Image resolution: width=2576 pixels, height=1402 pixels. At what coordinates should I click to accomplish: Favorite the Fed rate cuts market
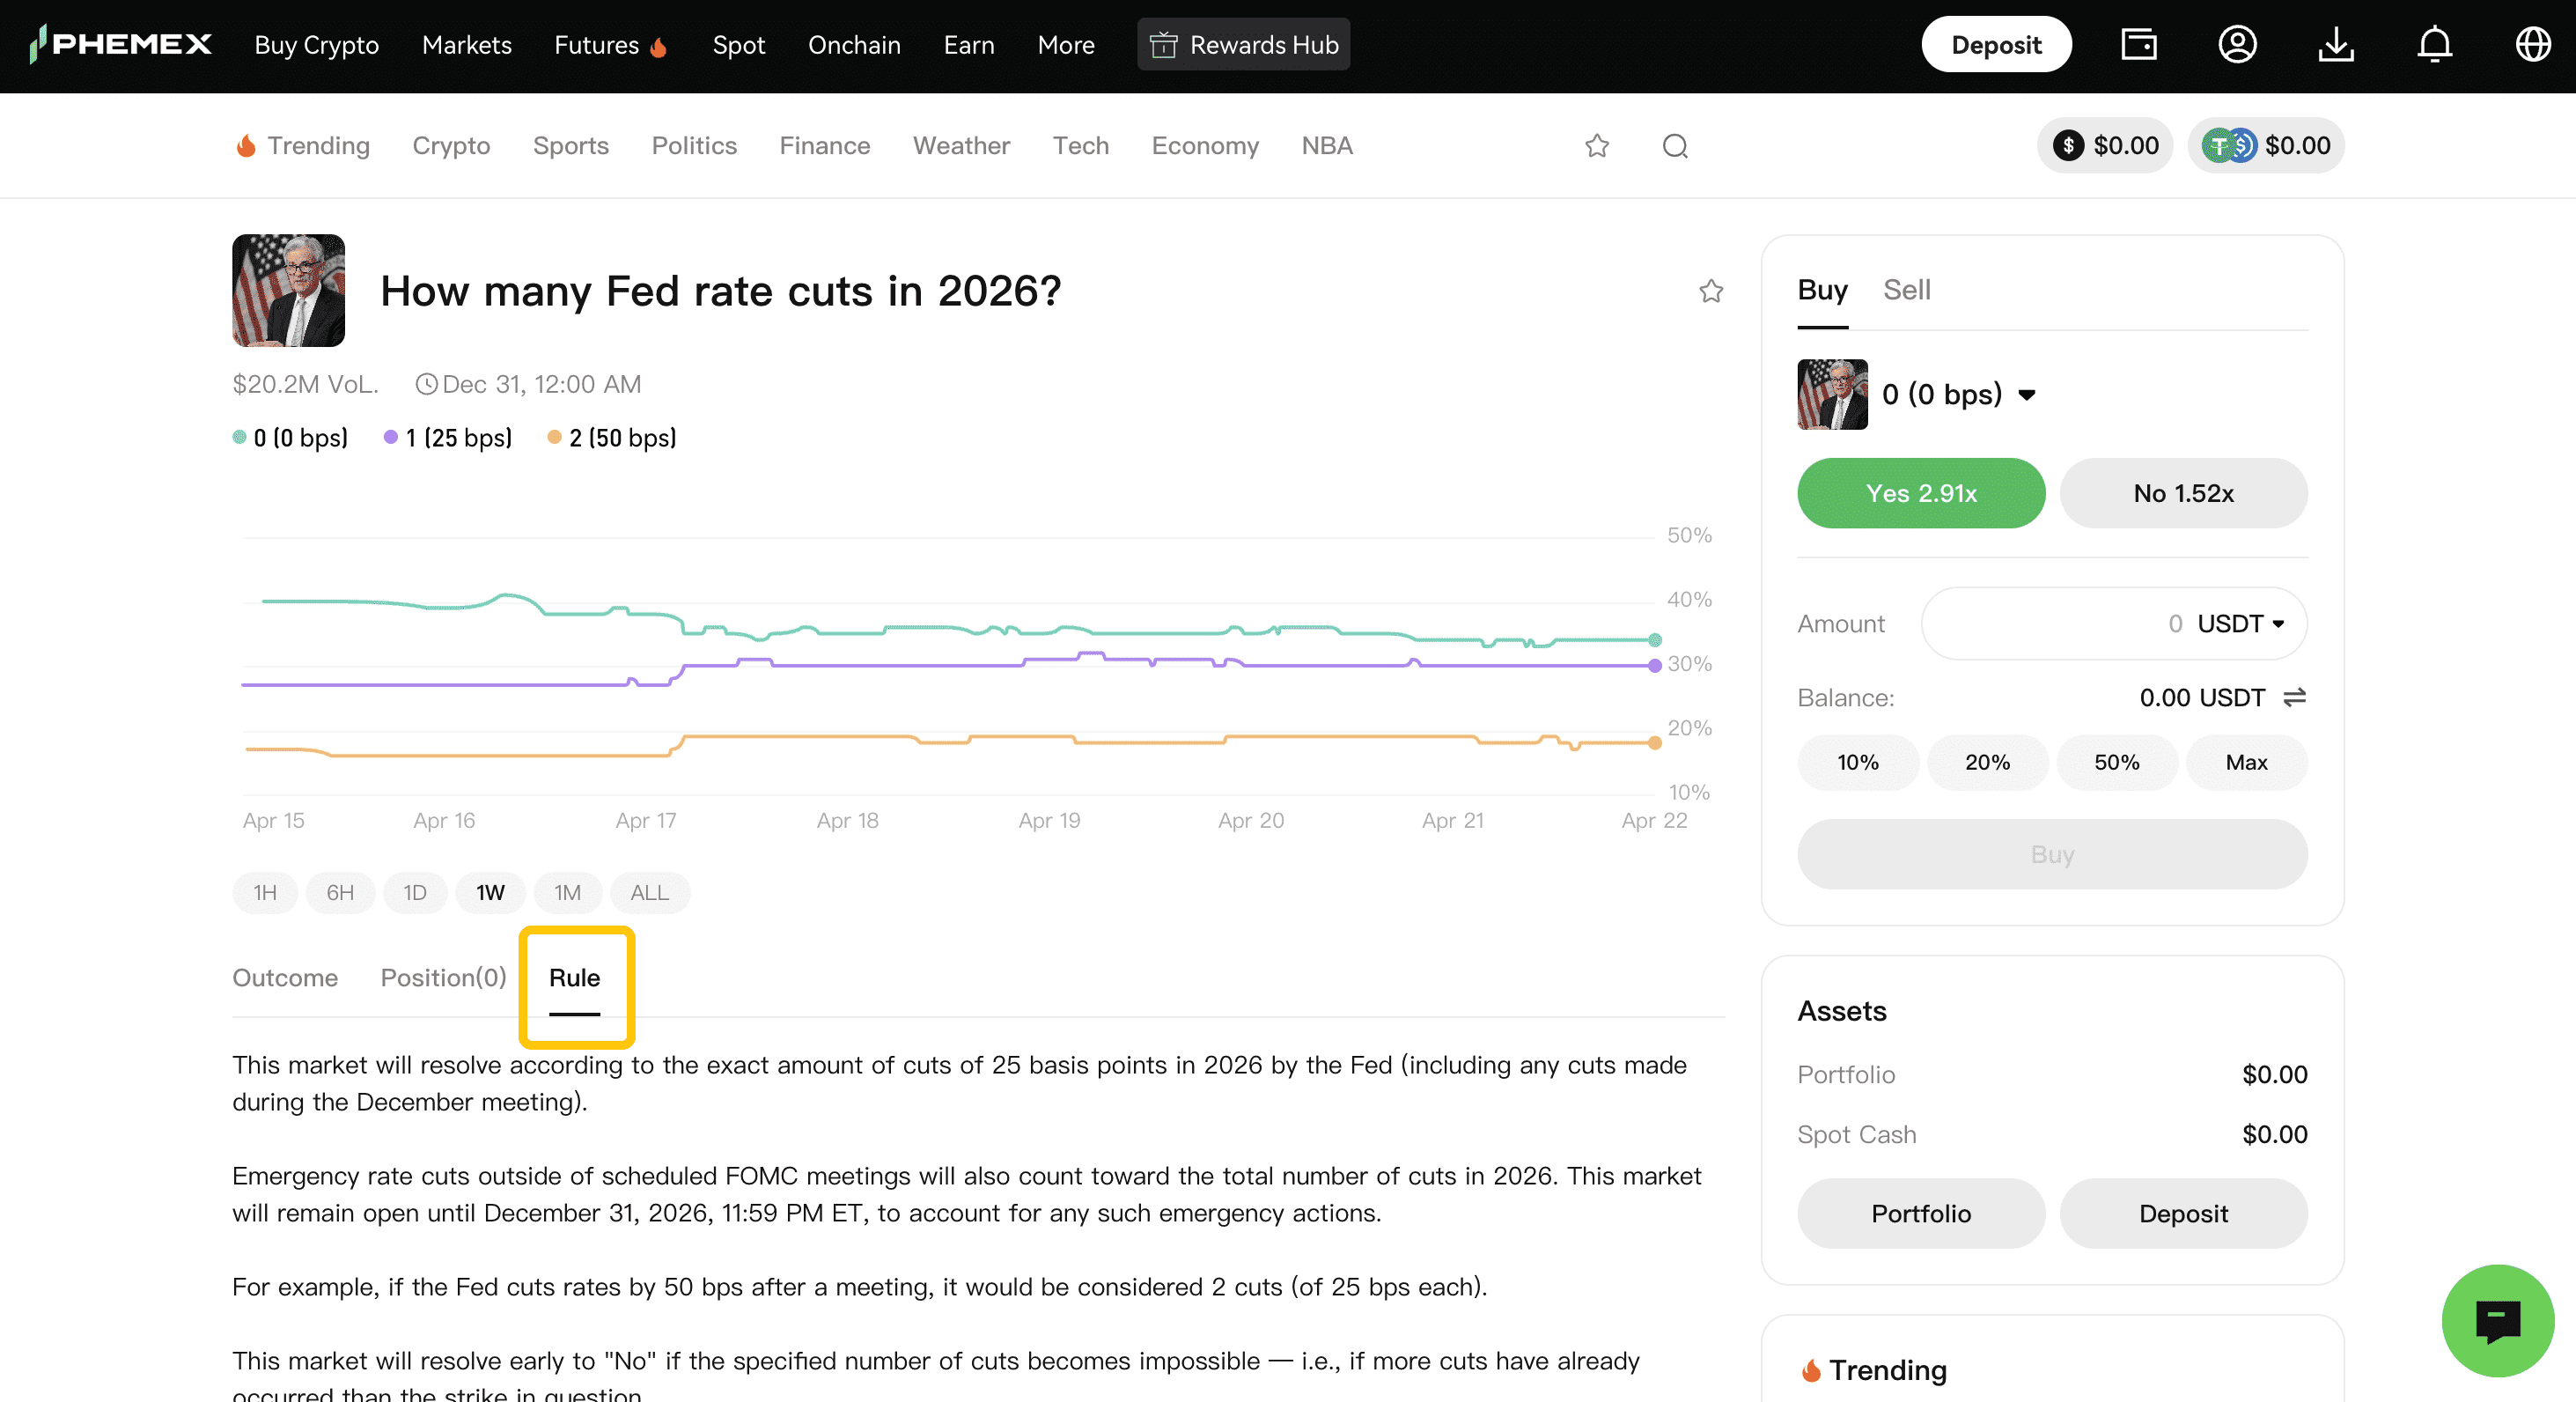coord(1711,291)
